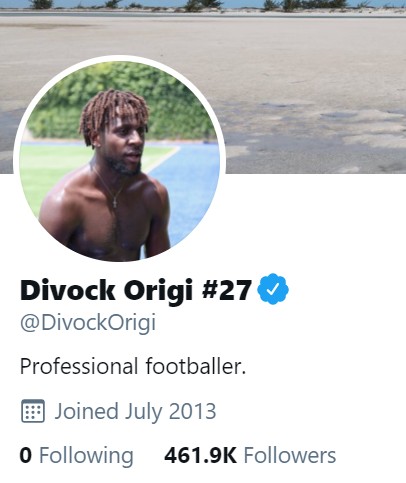The image size is (406, 483).
Task: Click the 461.9K follower count number
Action: click(x=200, y=455)
